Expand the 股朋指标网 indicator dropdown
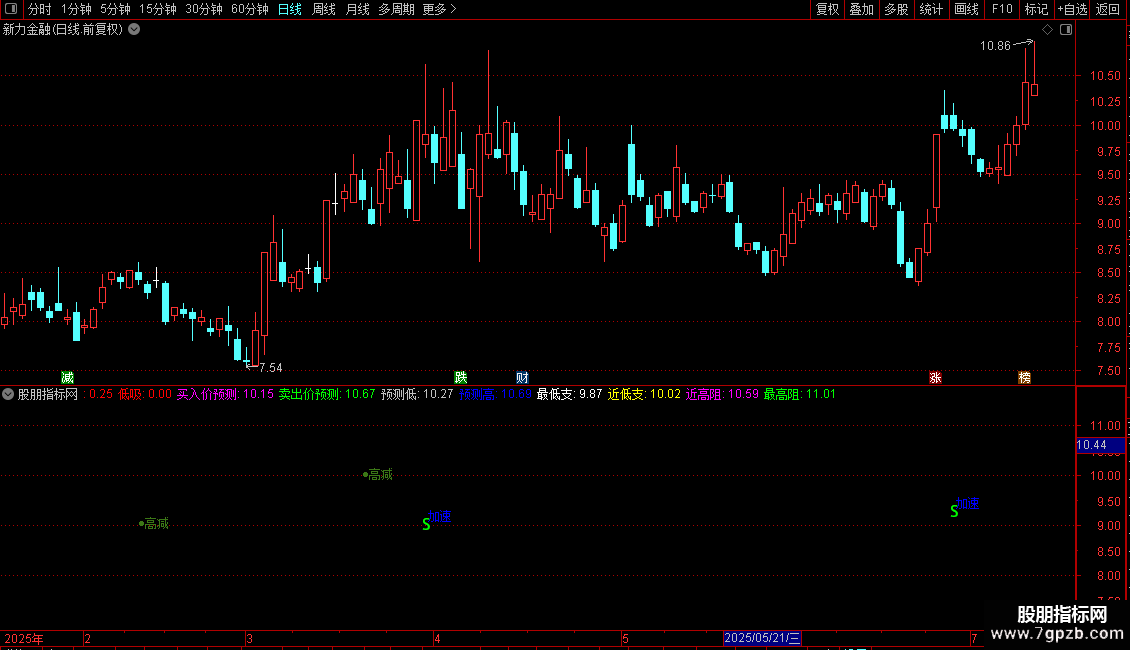The height and width of the screenshot is (650, 1130). click(x=8, y=394)
